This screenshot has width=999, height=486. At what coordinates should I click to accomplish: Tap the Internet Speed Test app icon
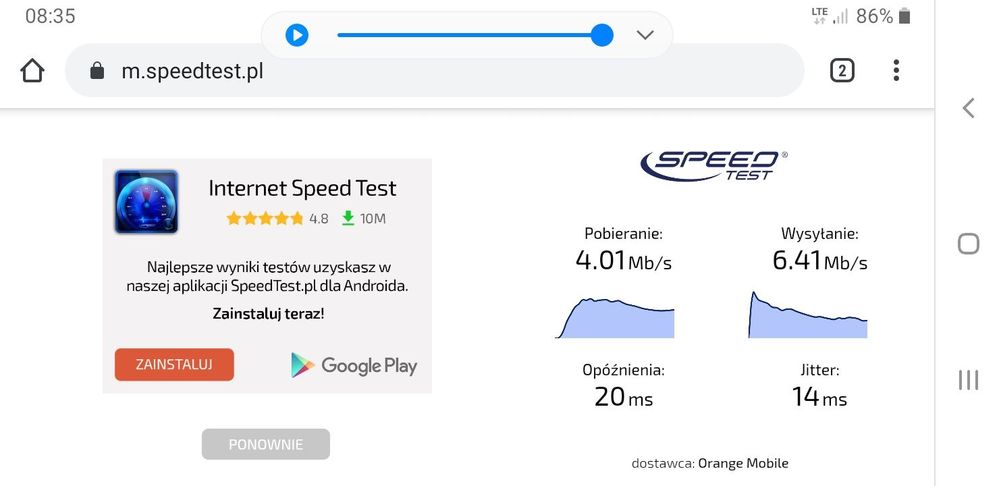click(146, 202)
